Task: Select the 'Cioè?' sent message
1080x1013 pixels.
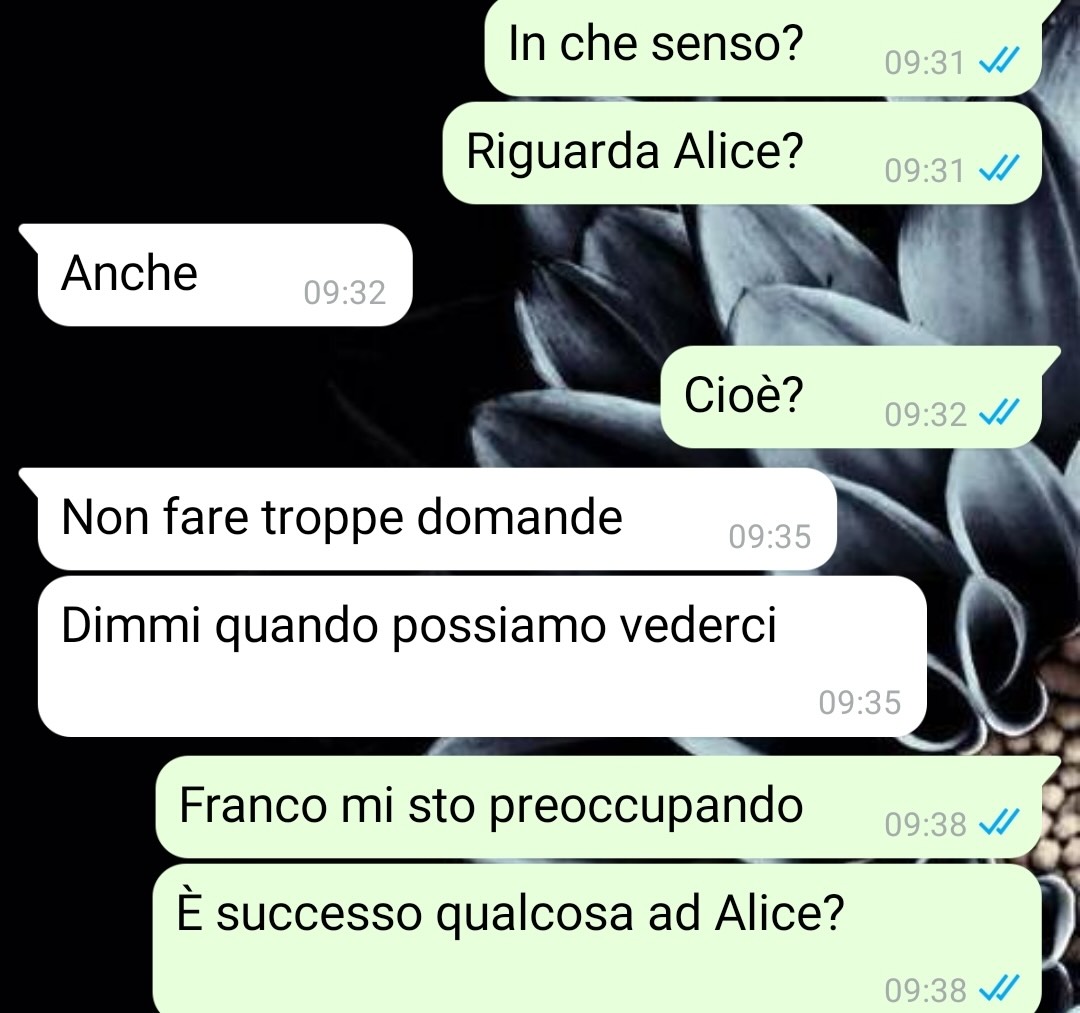Action: 851,397
